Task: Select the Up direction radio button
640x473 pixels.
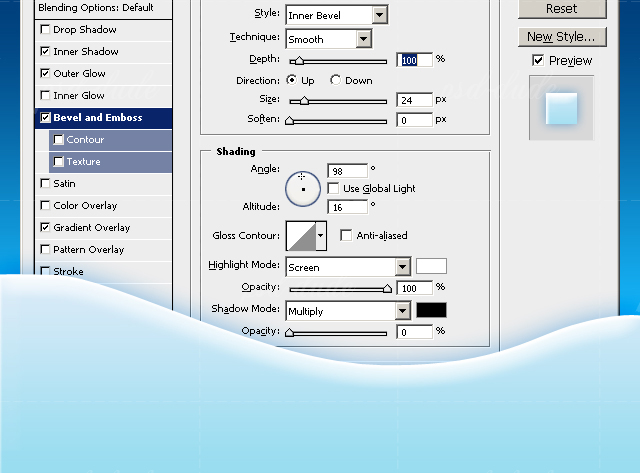Action: coord(291,80)
